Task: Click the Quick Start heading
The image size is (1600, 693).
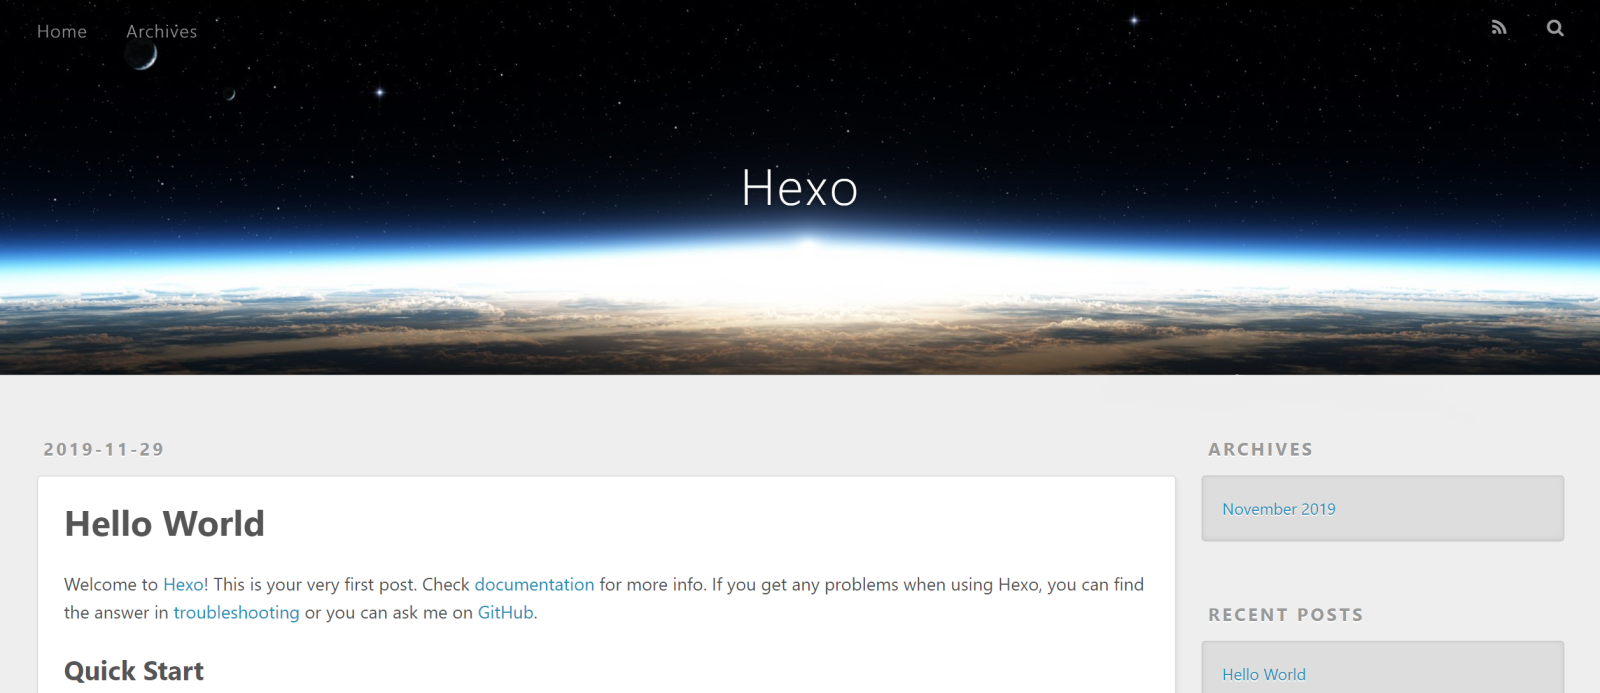Action: point(133,670)
